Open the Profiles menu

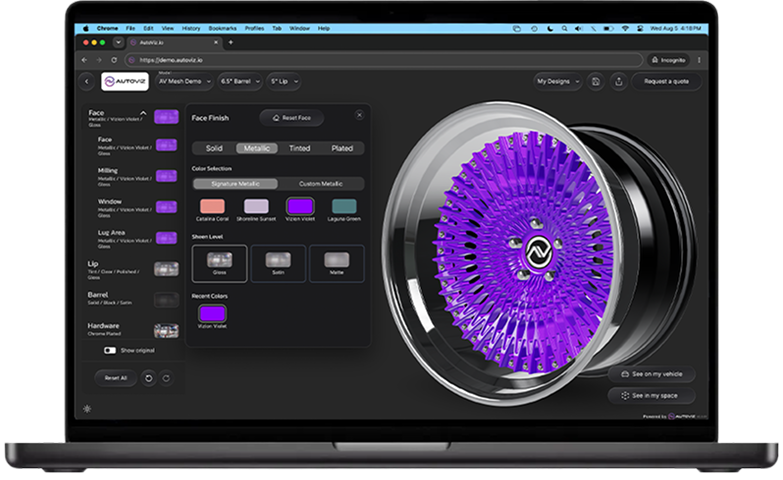pos(254,28)
